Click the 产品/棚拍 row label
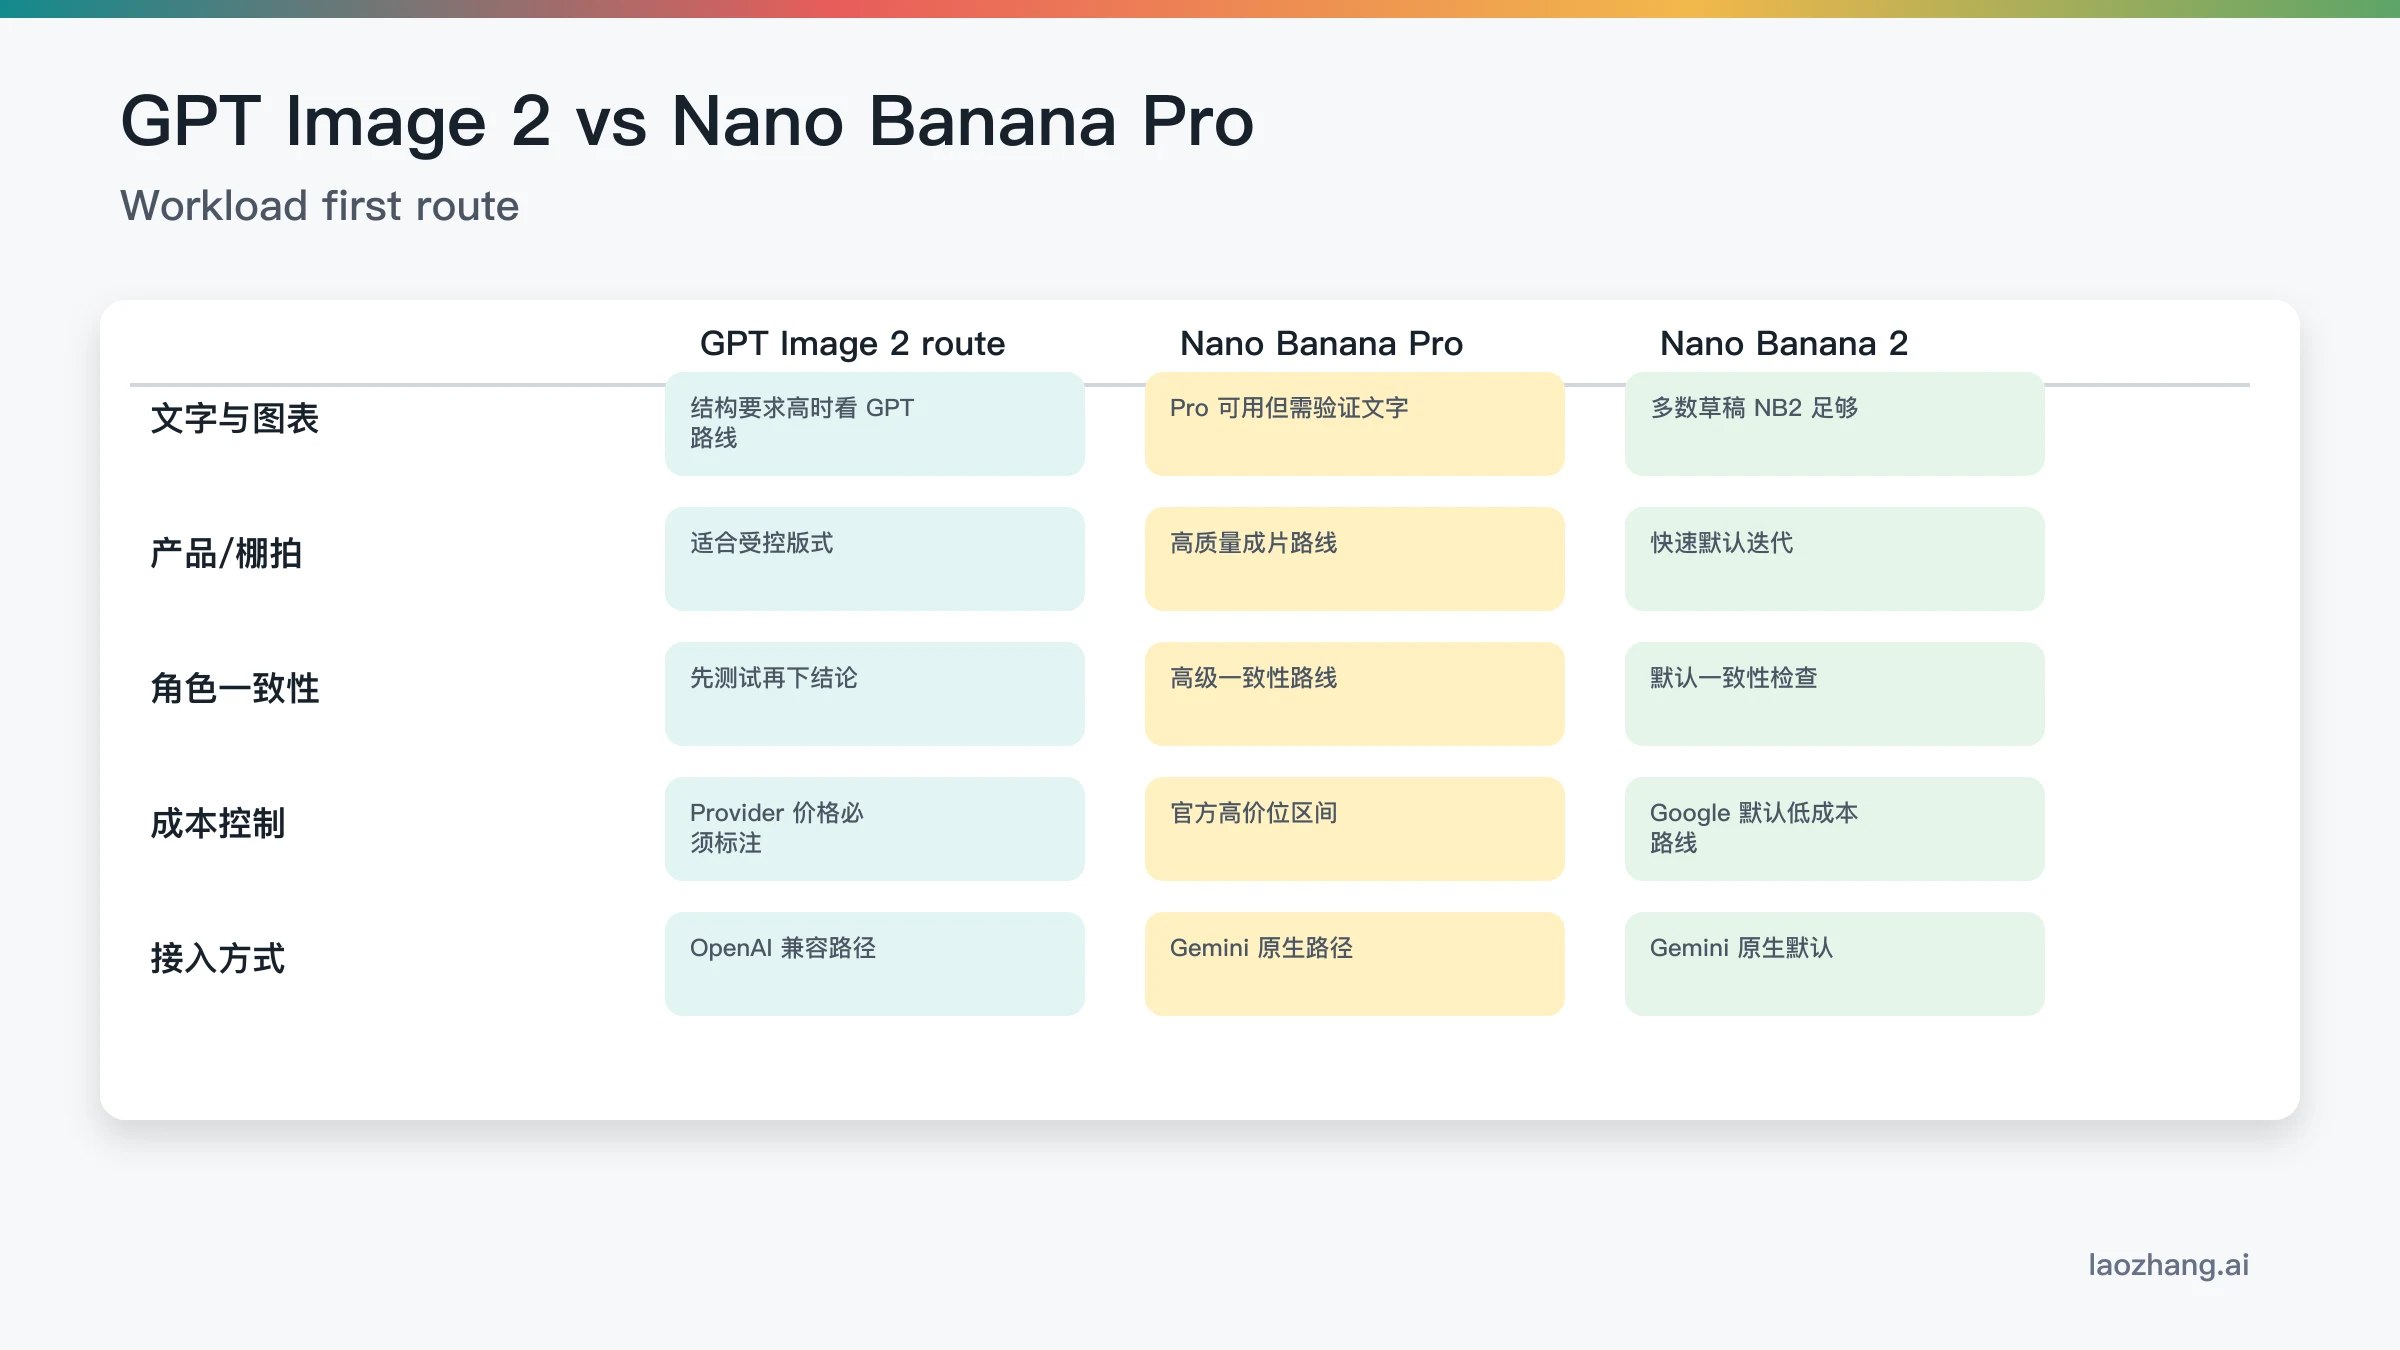The height and width of the screenshot is (1350, 2400). tap(226, 554)
